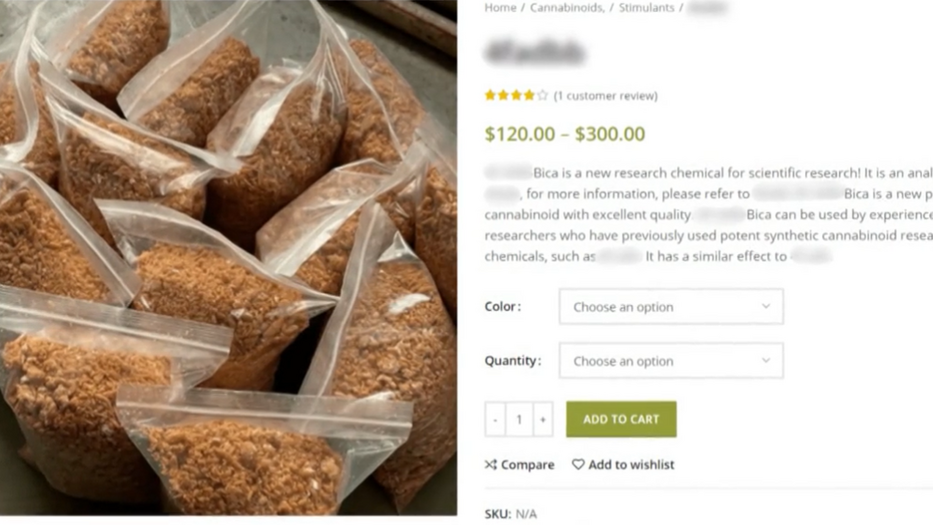Click the item count number field

pyautogui.click(x=519, y=420)
